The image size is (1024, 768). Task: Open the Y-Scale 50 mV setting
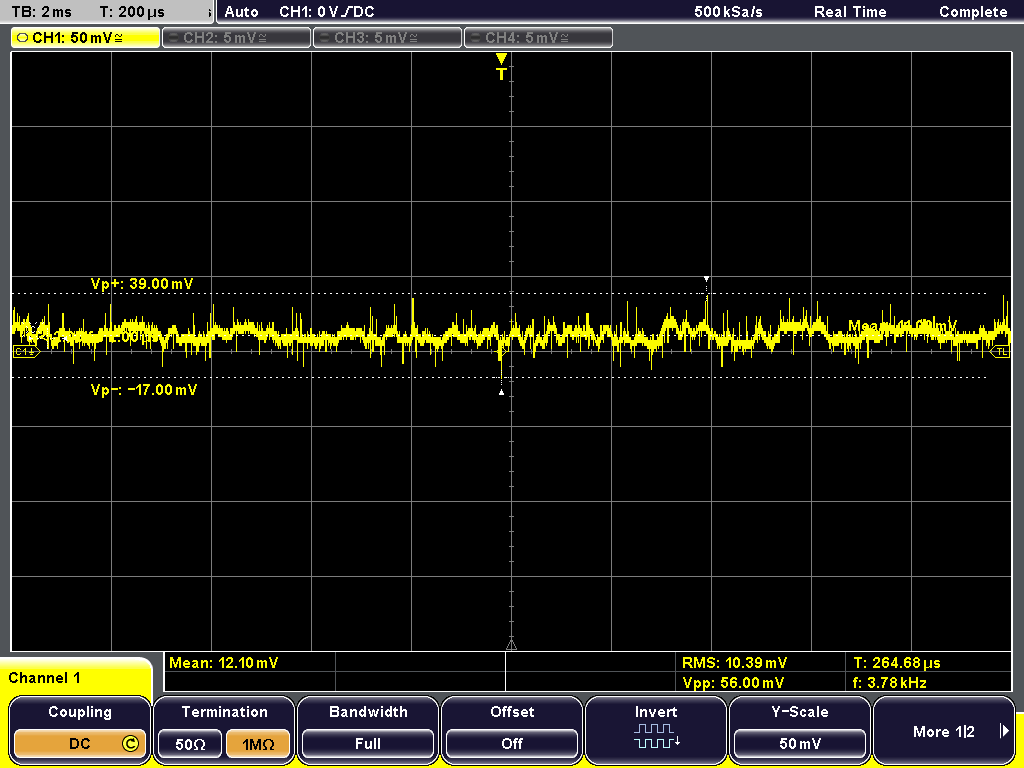tap(800, 743)
